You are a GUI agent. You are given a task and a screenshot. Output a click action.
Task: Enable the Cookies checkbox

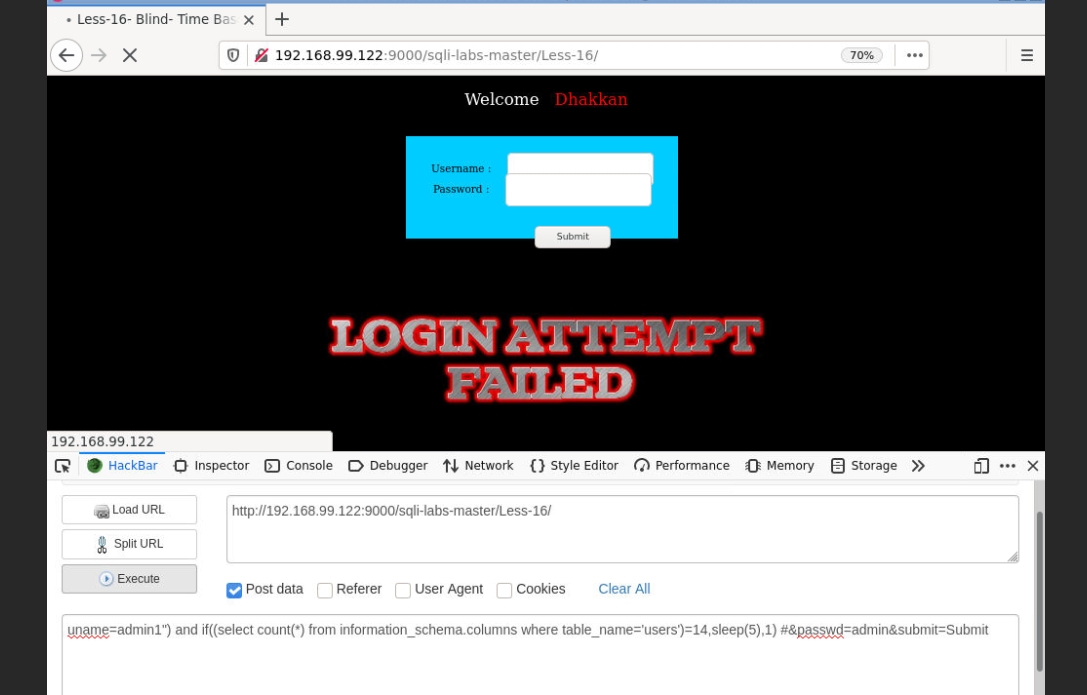(x=505, y=590)
